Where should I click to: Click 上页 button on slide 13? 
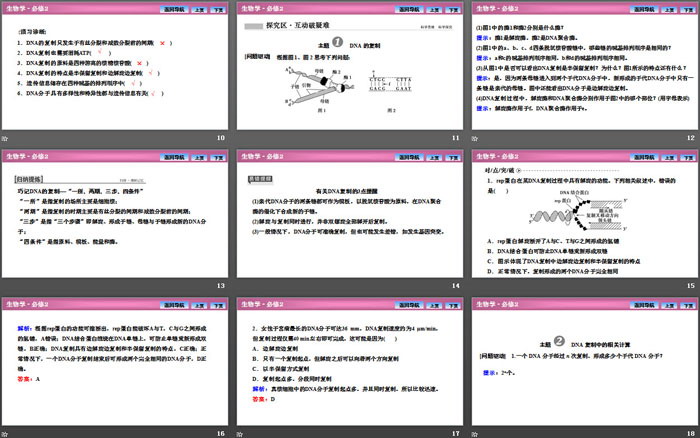199,157
